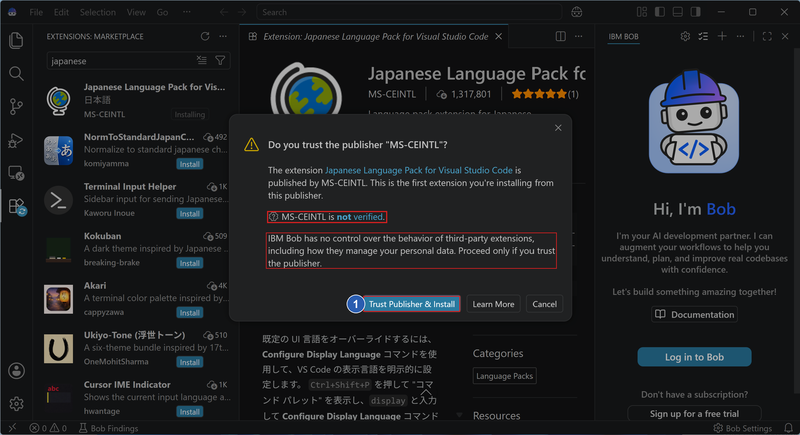Navigate forward with the title bar arrow
This screenshot has width=800, height=435.
coord(242,12)
